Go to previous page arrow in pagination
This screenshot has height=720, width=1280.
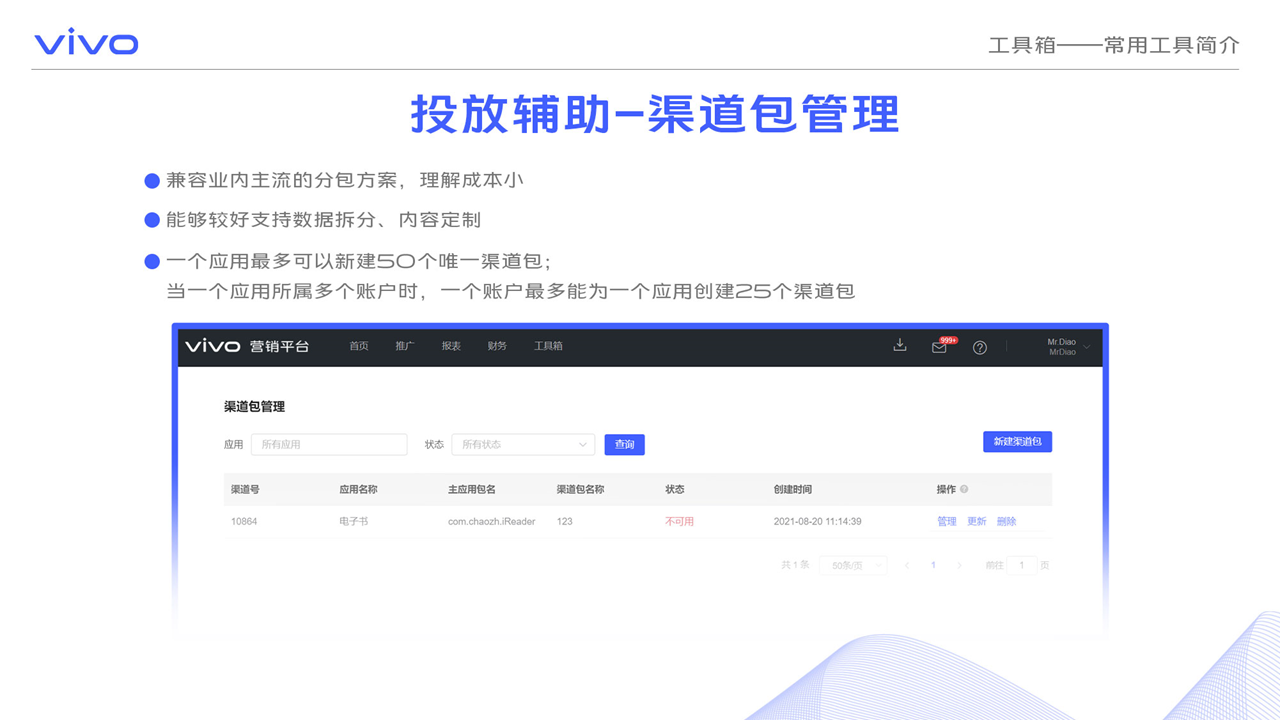coord(907,565)
